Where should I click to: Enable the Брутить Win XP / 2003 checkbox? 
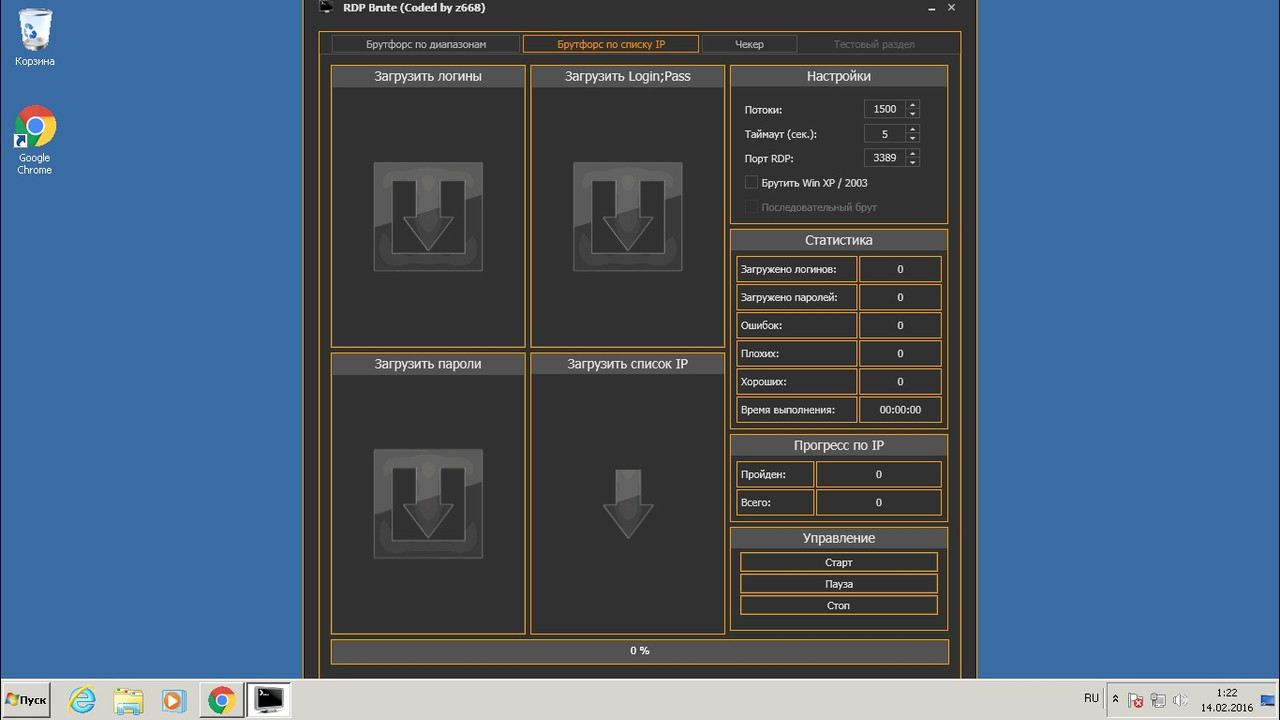[x=752, y=183]
